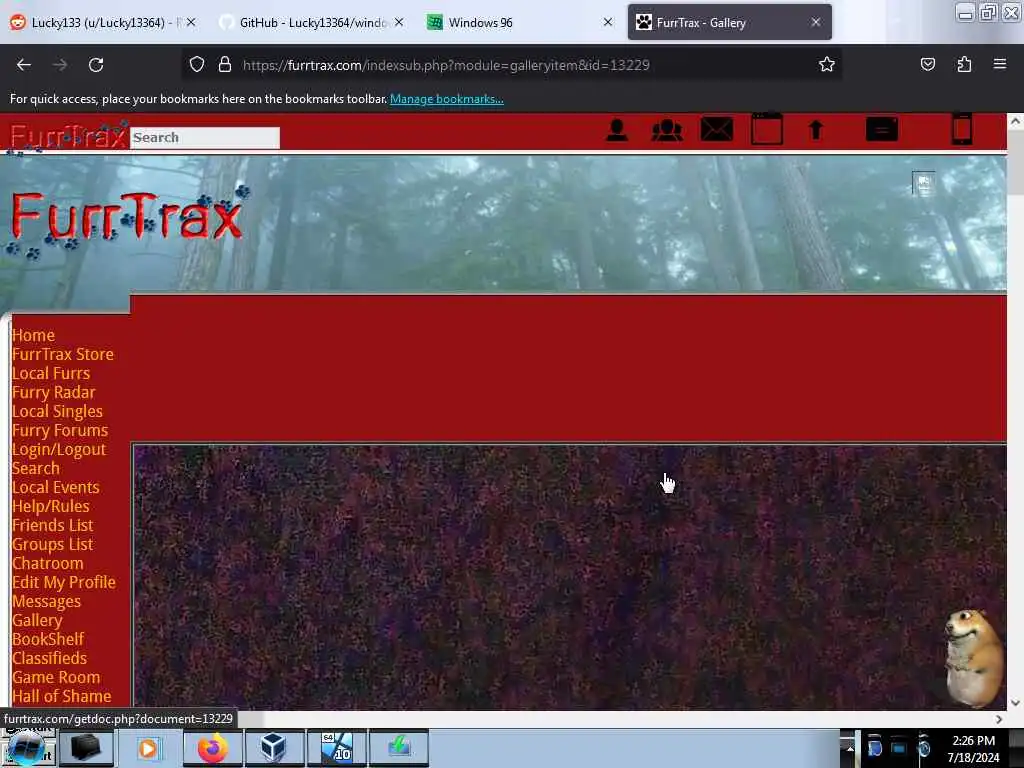
Task: Click the shield tracking protection icon
Action: point(197,65)
